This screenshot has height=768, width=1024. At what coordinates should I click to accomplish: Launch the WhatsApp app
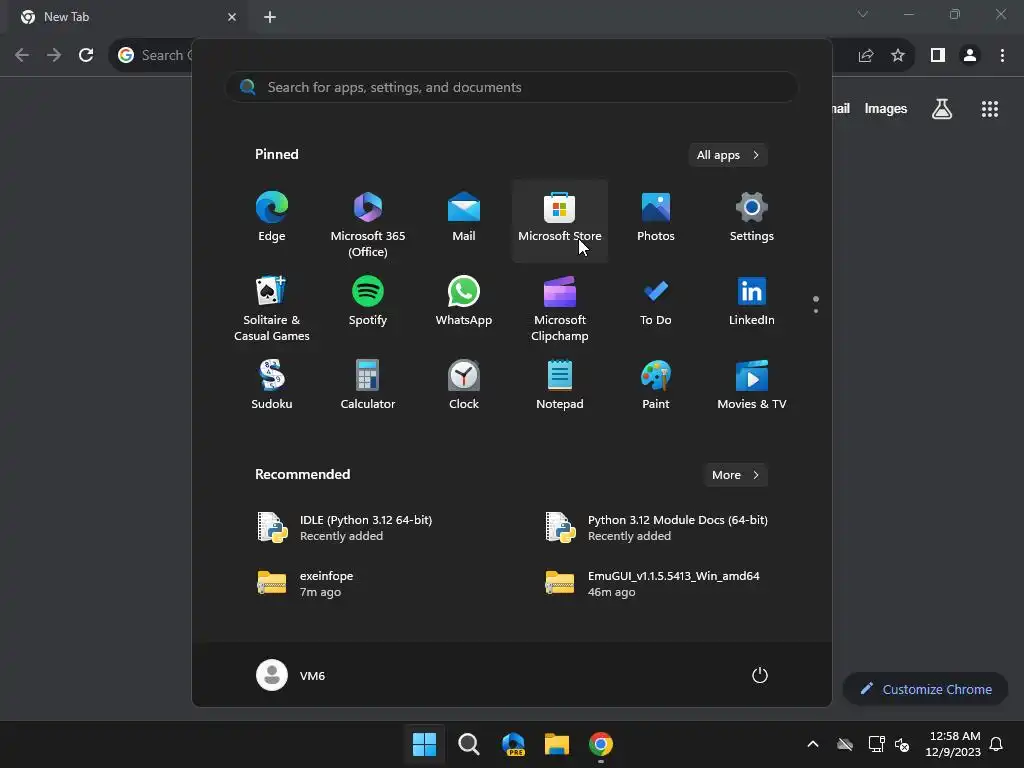(x=464, y=306)
